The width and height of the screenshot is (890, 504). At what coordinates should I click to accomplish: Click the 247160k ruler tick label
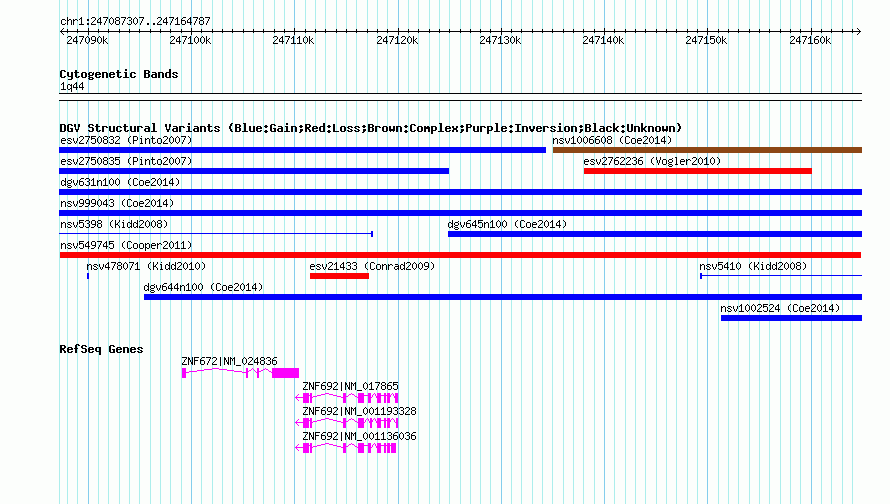[810, 40]
